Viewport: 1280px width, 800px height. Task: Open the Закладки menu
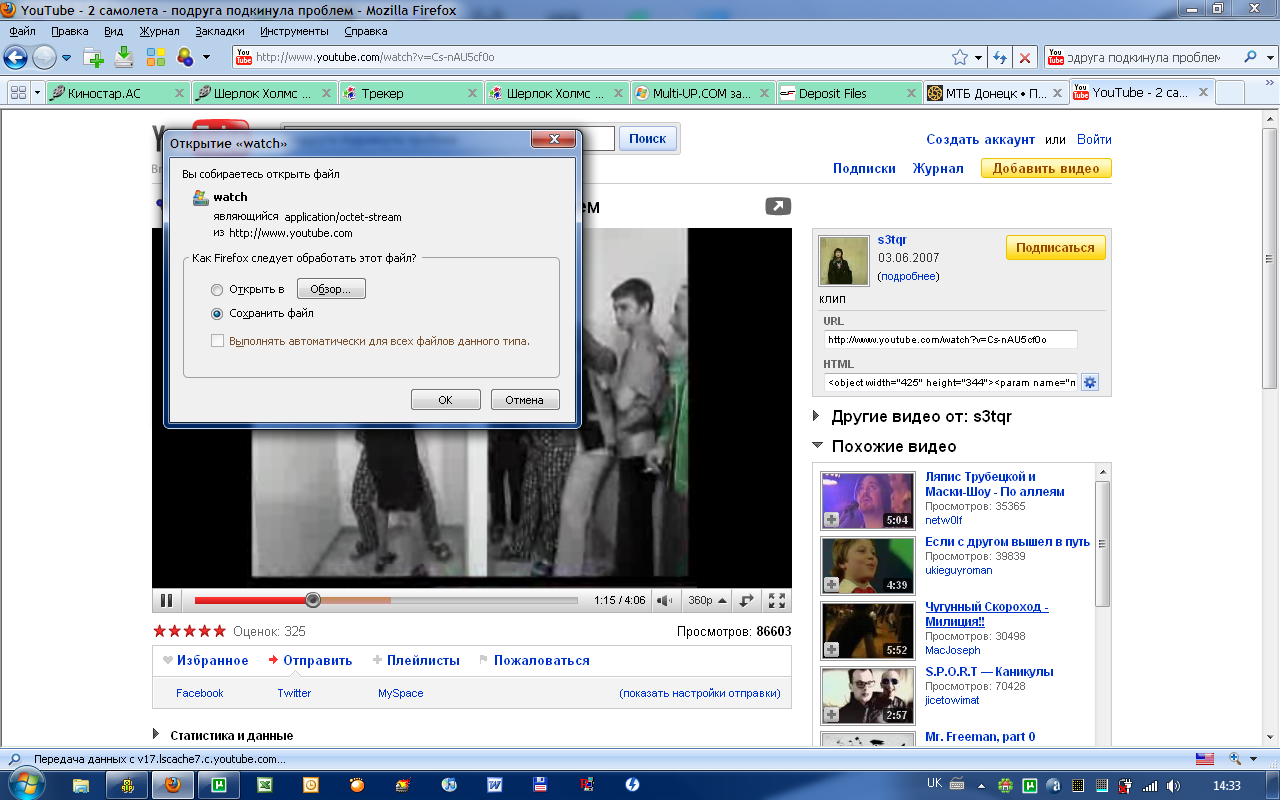(220, 31)
